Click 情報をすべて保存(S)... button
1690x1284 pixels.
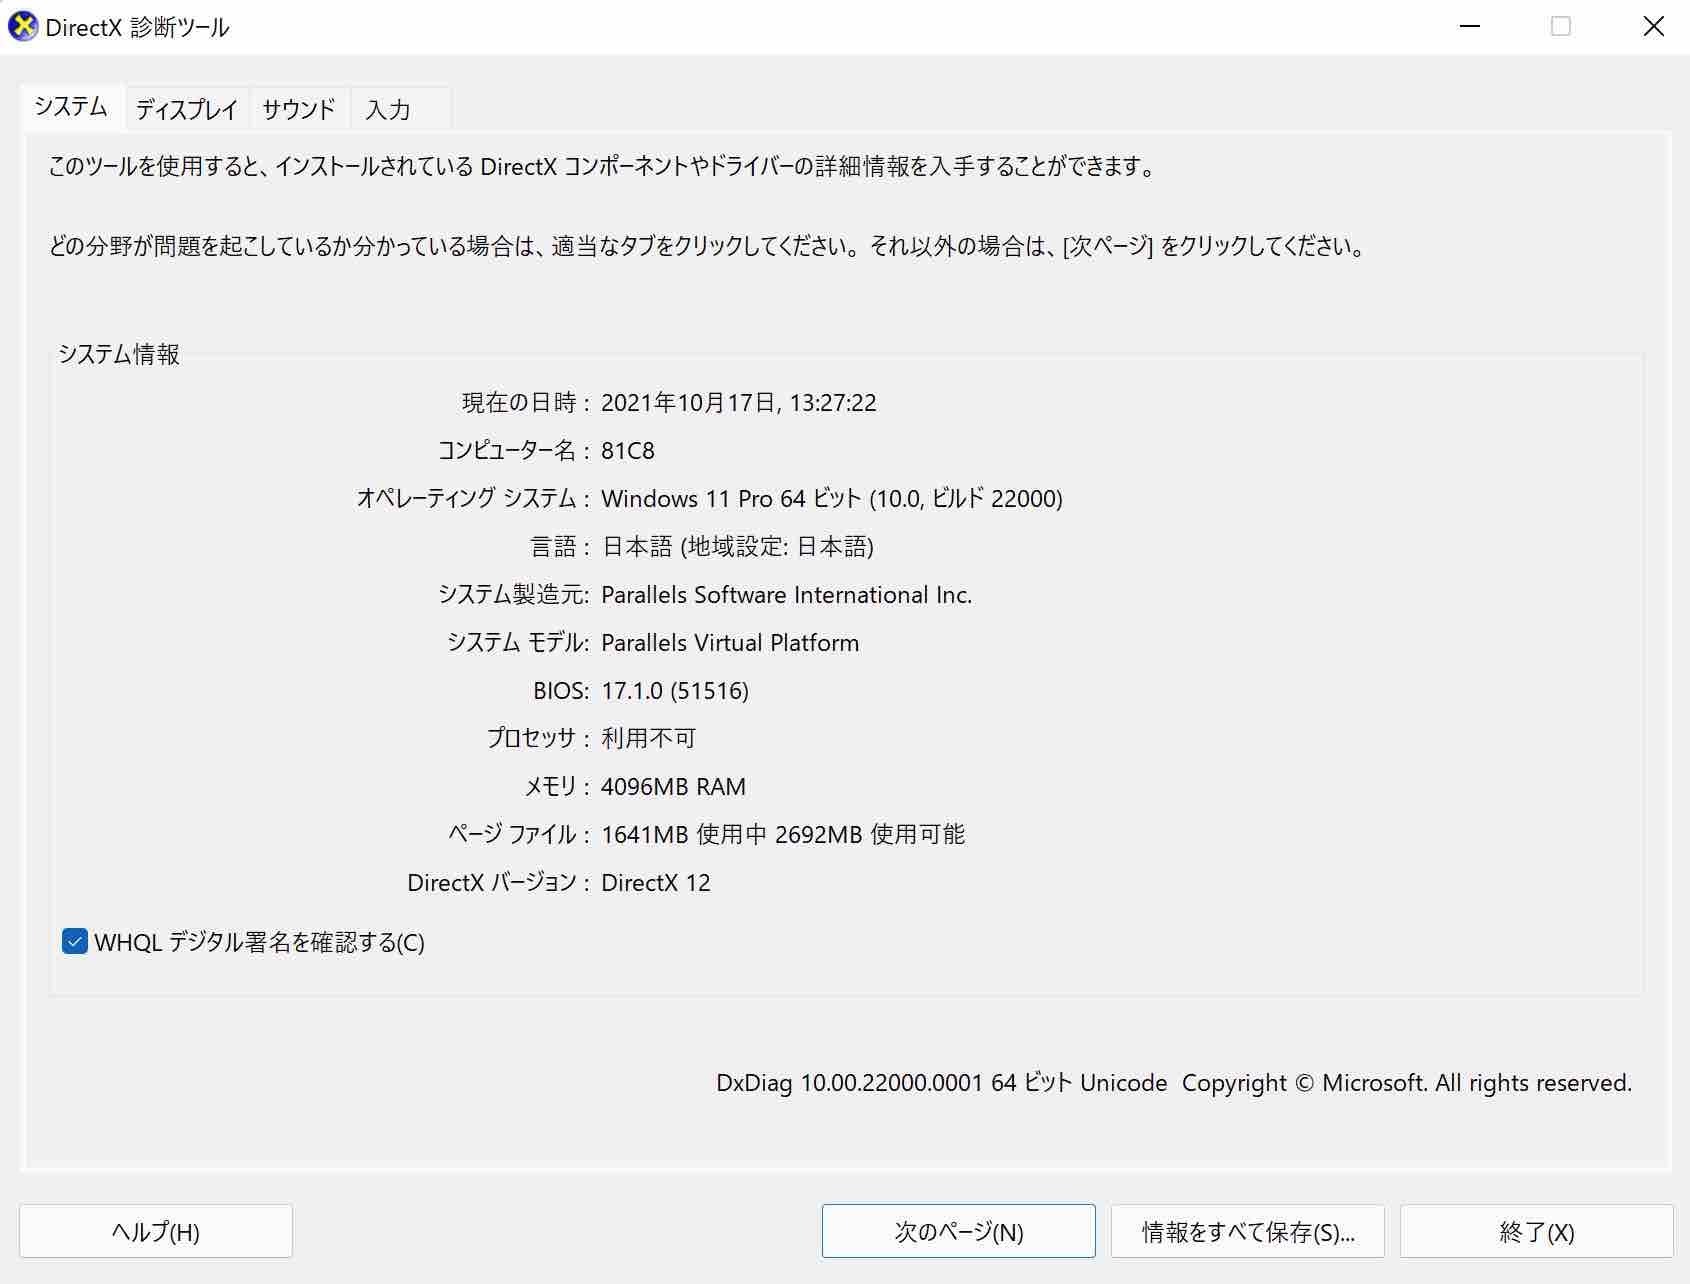click(1247, 1231)
